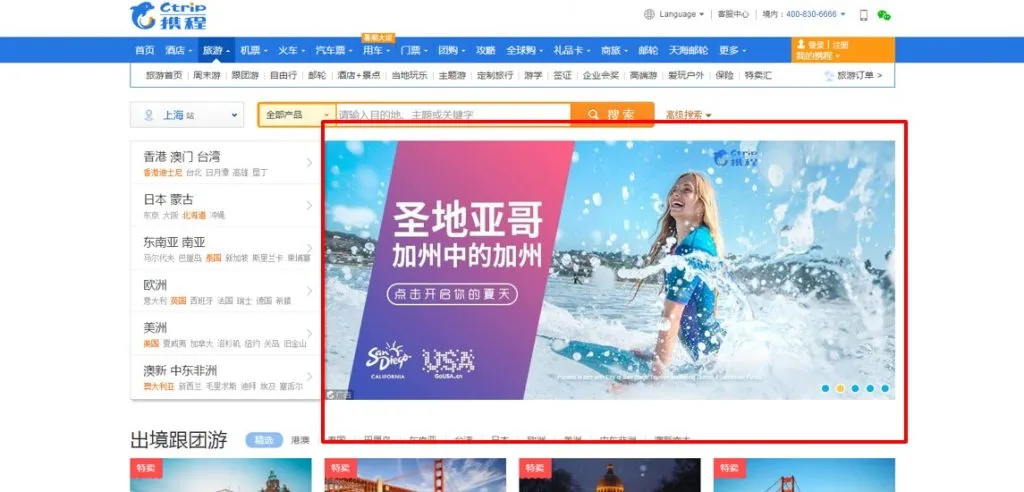Image resolution: width=1024 pixels, height=492 pixels.
Task: Open 更多 menu in navigation bar
Action: (x=732, y=50)
